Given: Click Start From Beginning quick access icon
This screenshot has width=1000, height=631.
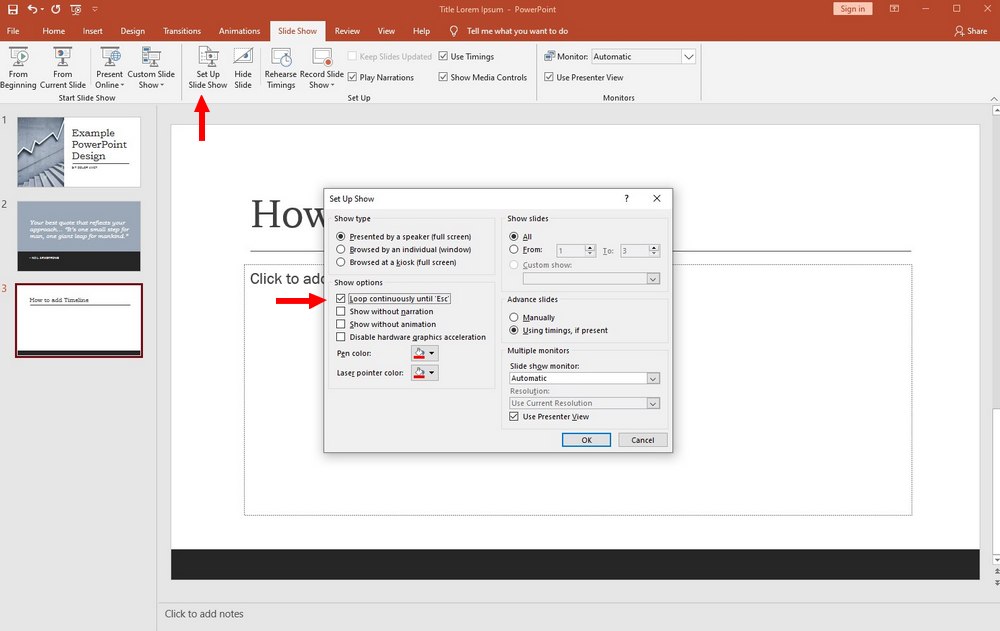Looking at the screenshot, I should pyautogui.click(x=76, y=10).
